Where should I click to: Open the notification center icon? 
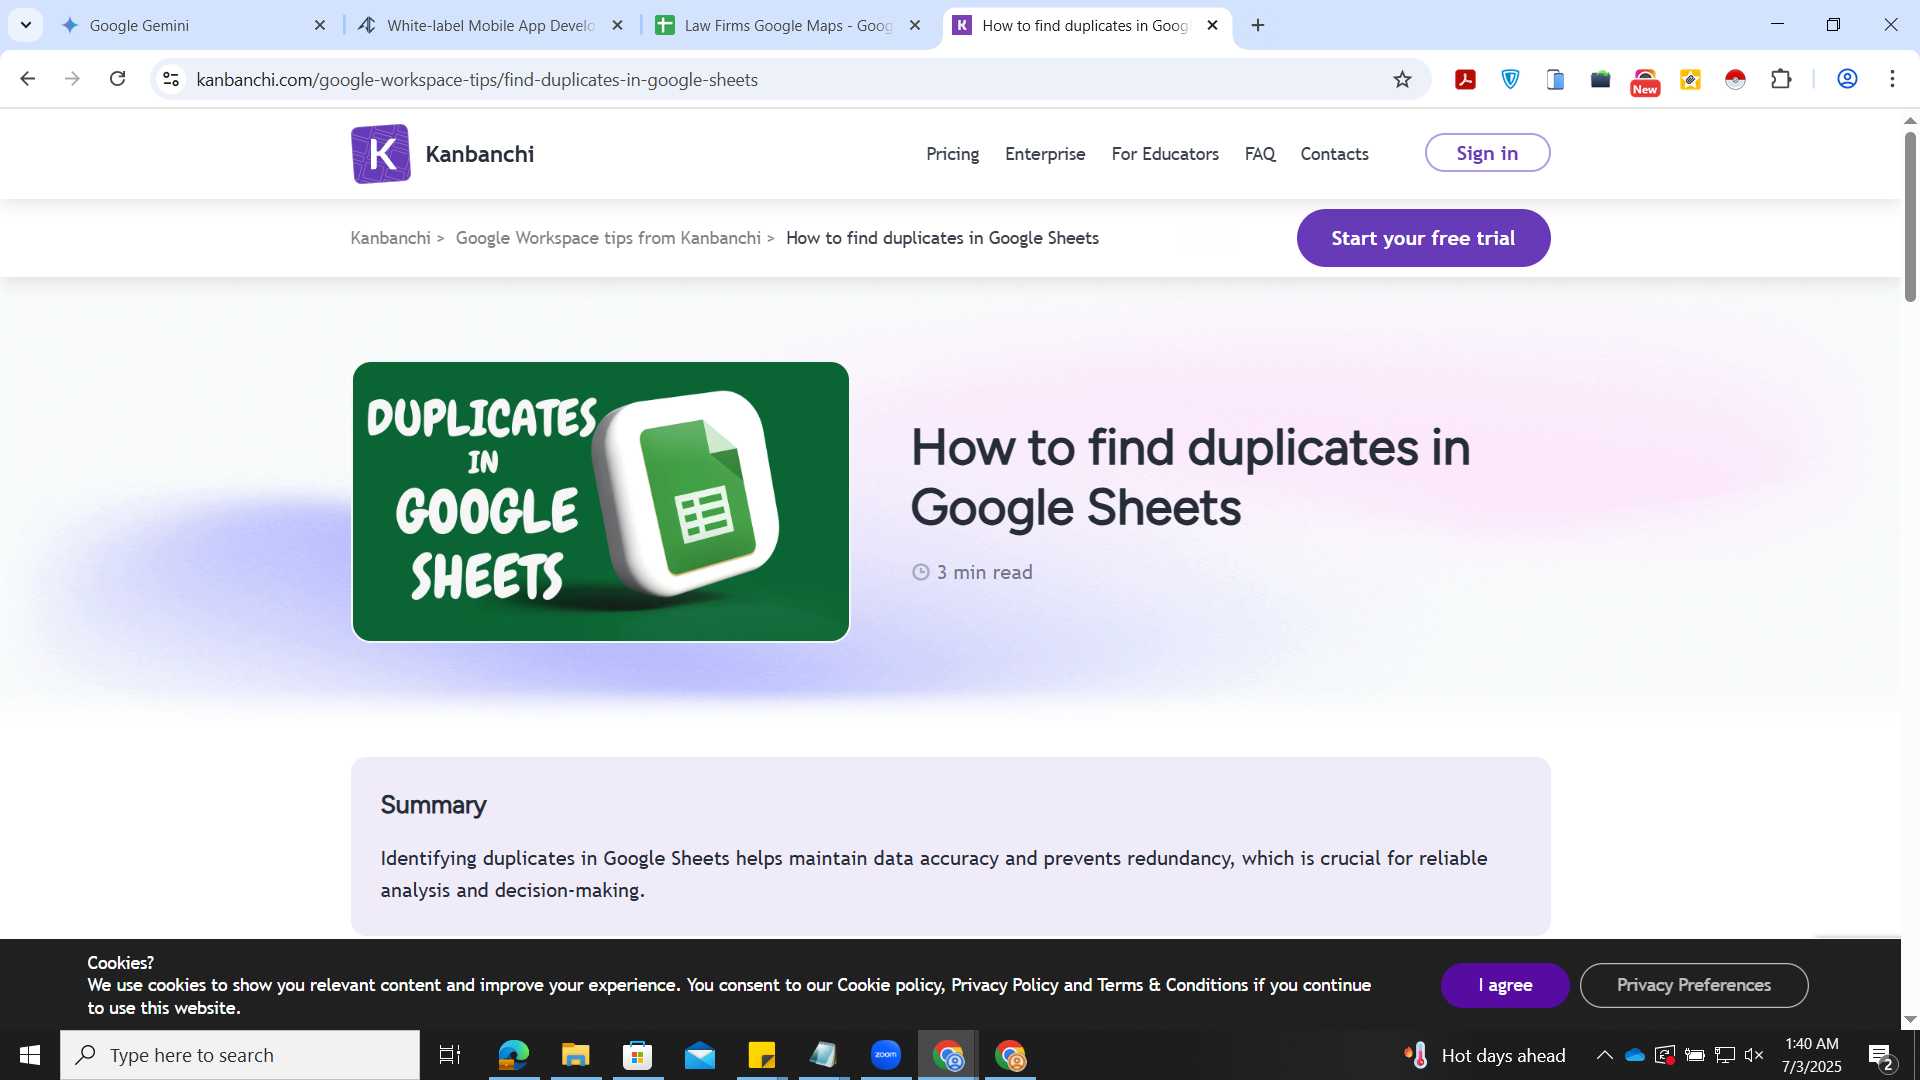pyautogui.click(x=1880, y=1056)
